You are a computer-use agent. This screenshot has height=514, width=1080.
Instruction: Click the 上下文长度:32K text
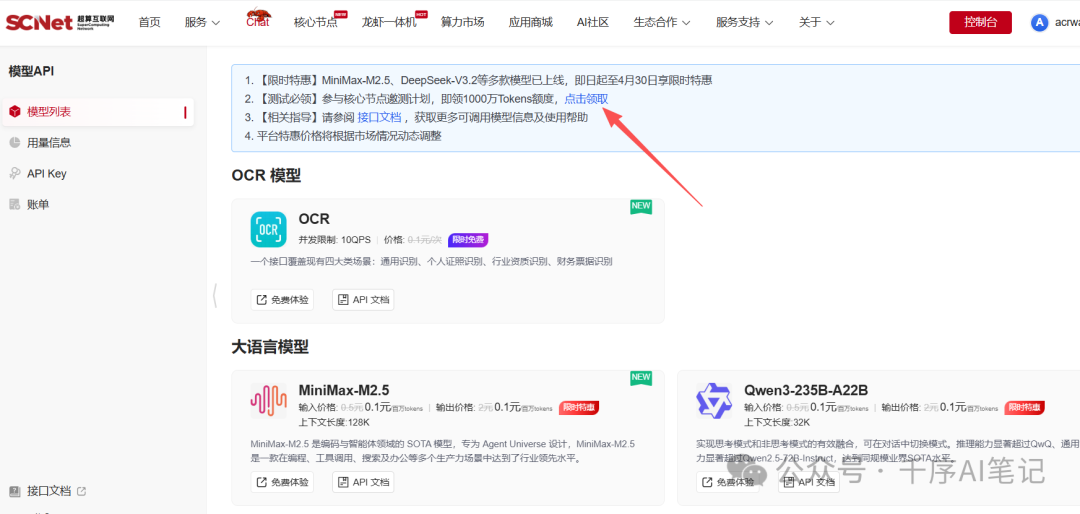777,422
